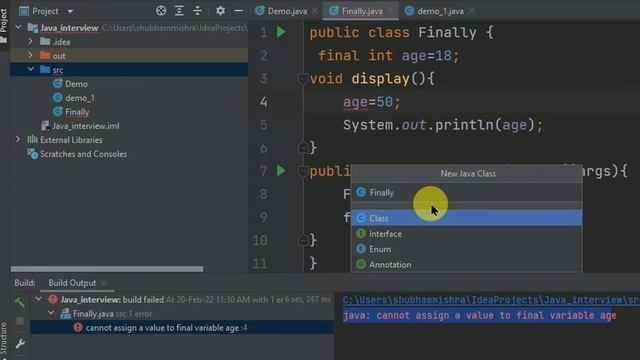Choose Interface in New Java Class popup
The height and width of the screenshot is (360, 640).
coord(467,233)
